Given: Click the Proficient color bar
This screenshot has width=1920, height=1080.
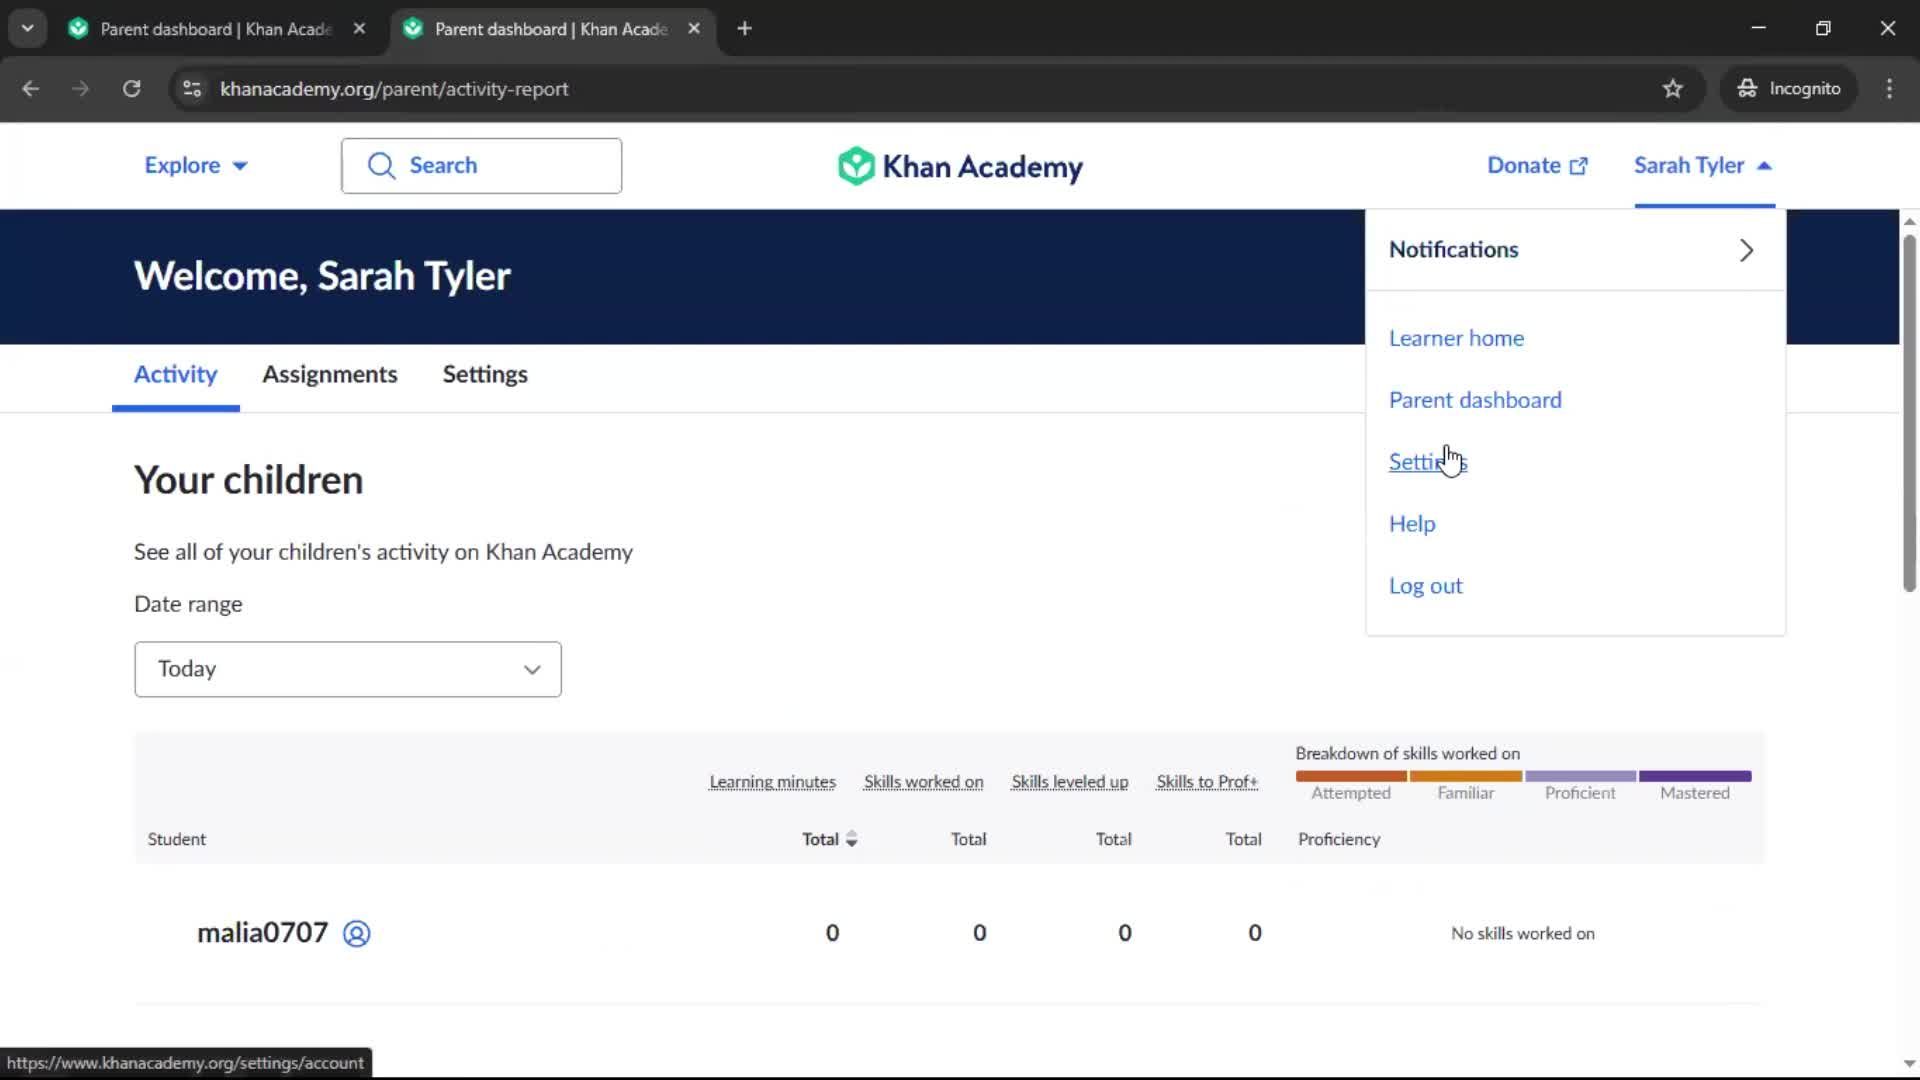Looking at the screenshot, I should point(1580,776).
